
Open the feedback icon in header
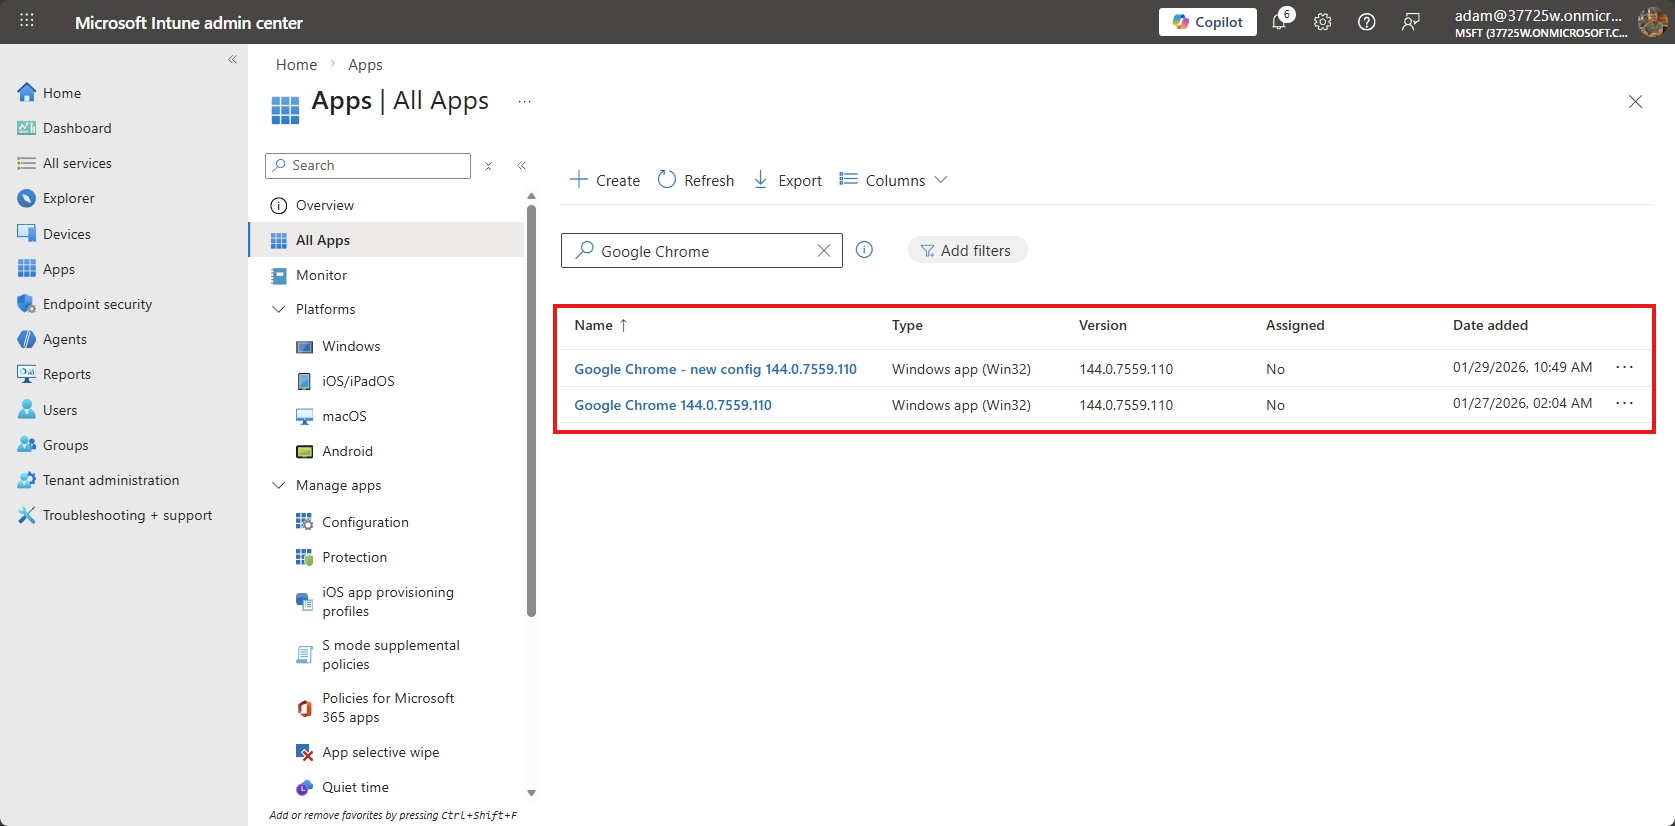1410,22
